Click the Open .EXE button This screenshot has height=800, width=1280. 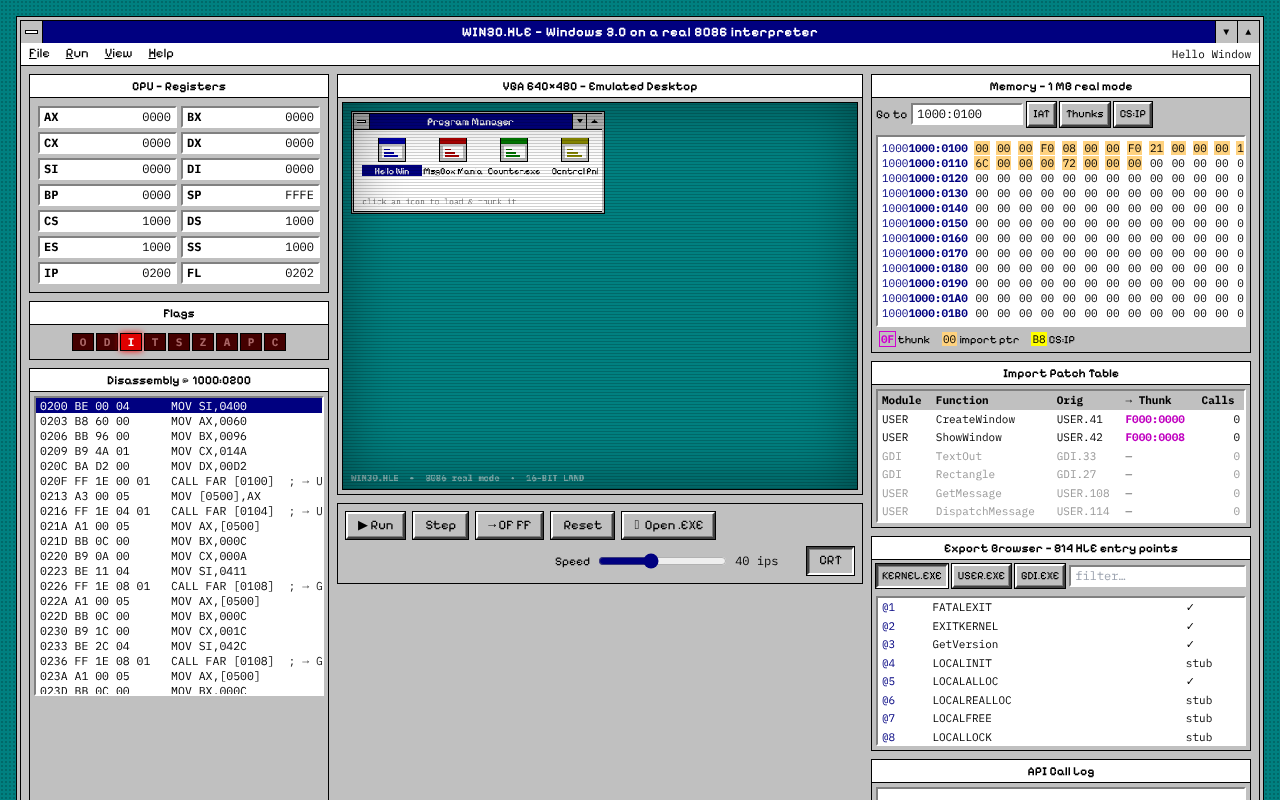coord(669,525)
